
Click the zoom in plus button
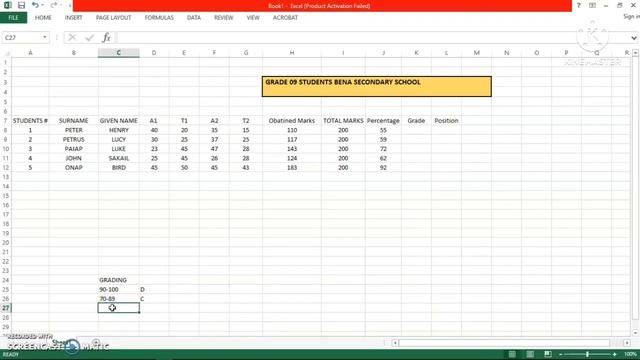pyautogui.click(x=615, y=354)
